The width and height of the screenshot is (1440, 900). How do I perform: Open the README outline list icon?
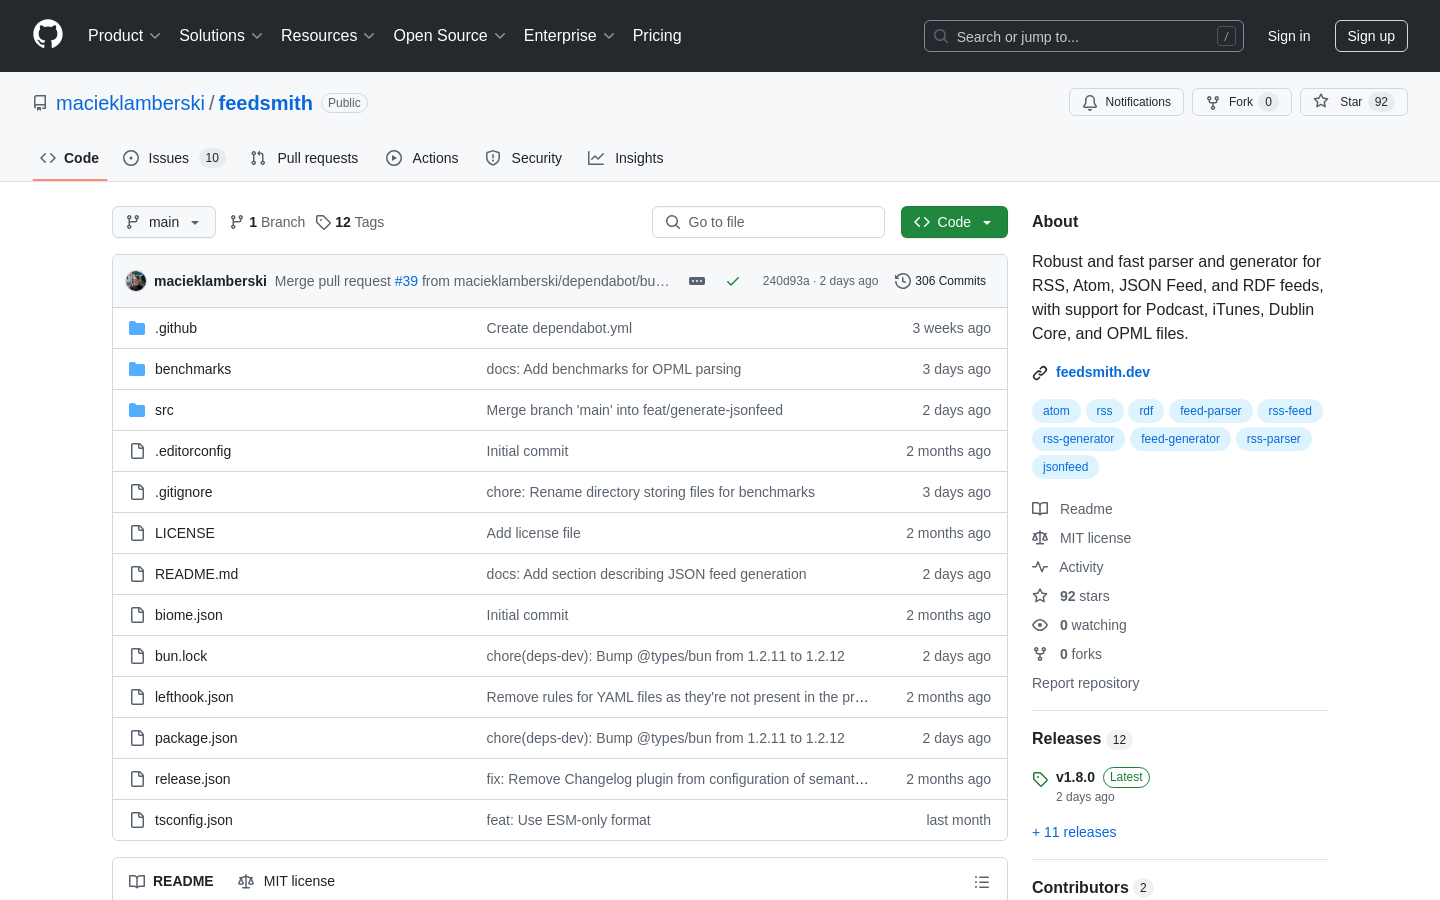982,882
